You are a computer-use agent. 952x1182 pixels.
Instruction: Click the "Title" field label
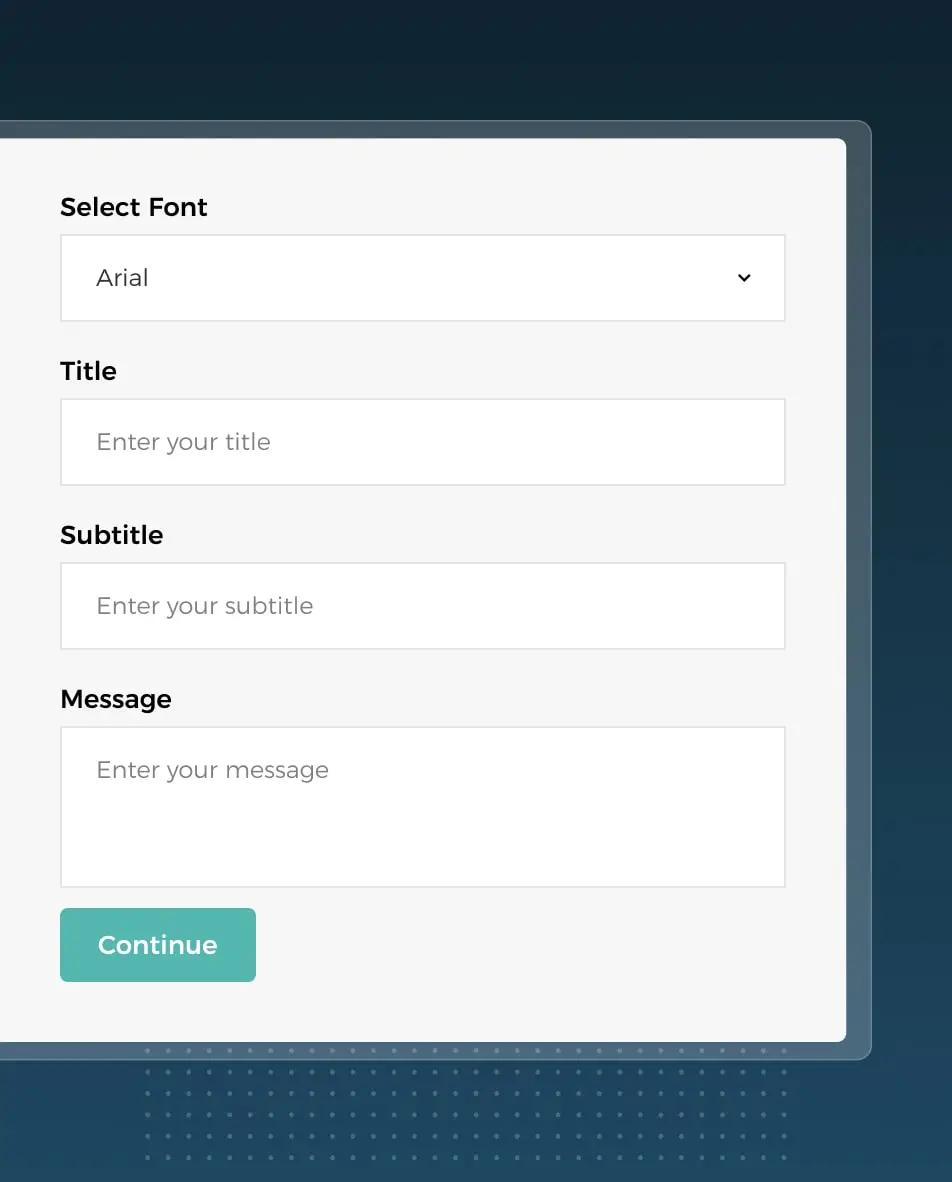(x=88, y=371)
